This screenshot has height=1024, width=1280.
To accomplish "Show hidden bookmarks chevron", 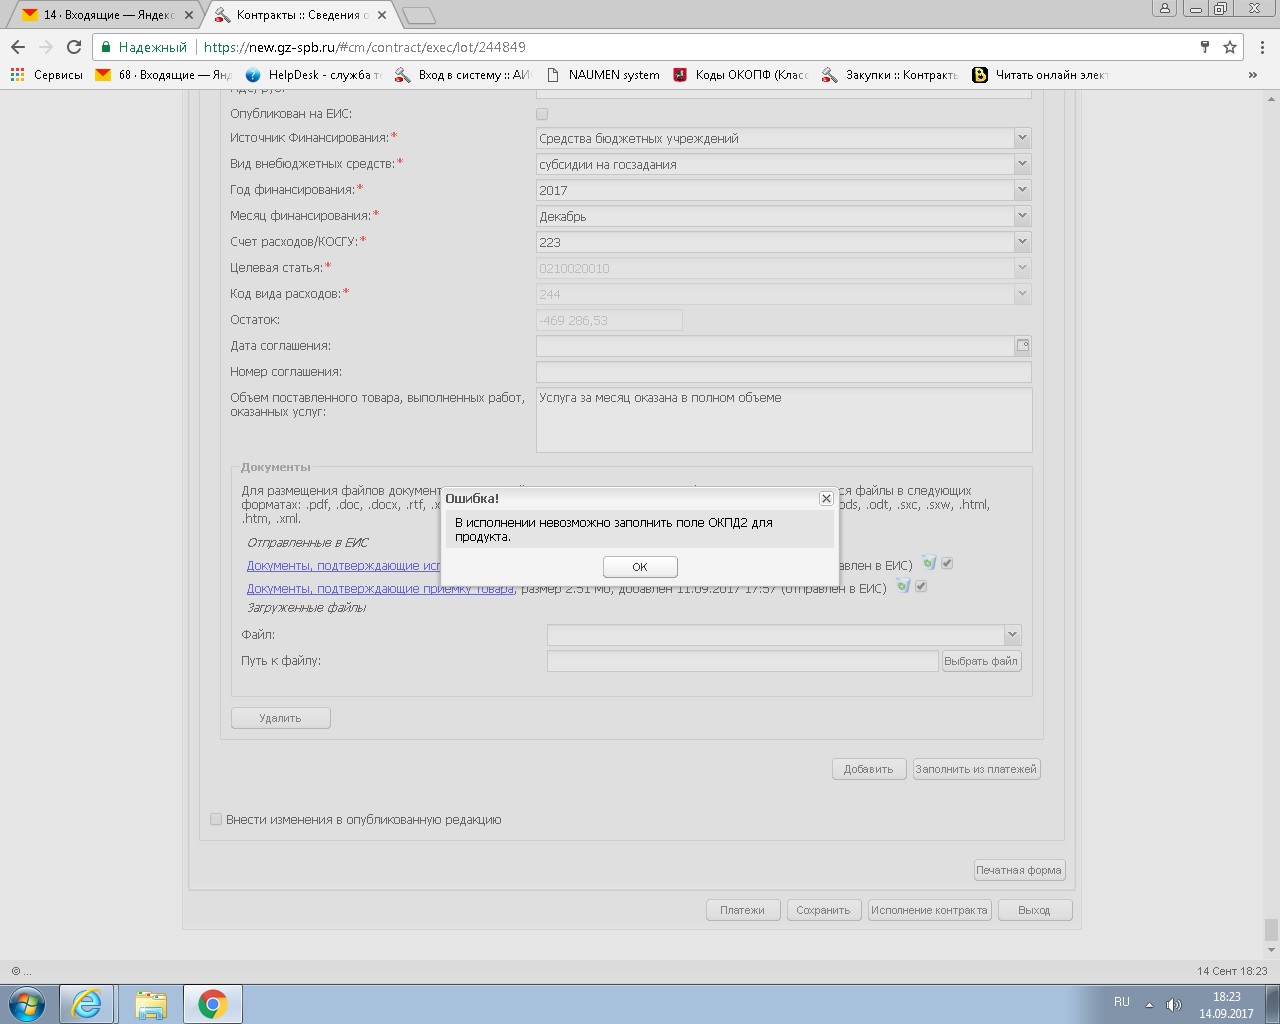I will (1253, 75).
